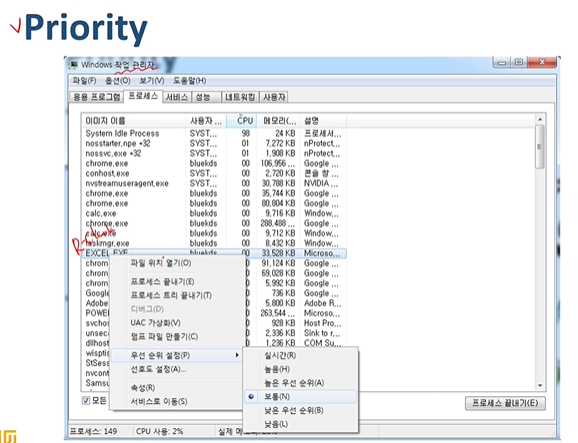
Task: Open the 보기(V) menu
Action: (x=152, y=80)
